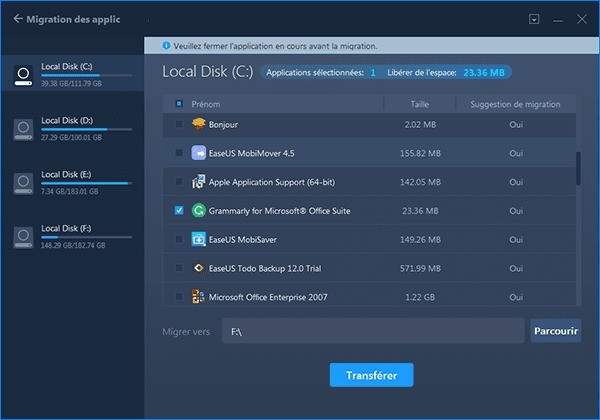Click Apple Application Support (64-bit) name
The image size is (600, 420).
pos(272,182)
